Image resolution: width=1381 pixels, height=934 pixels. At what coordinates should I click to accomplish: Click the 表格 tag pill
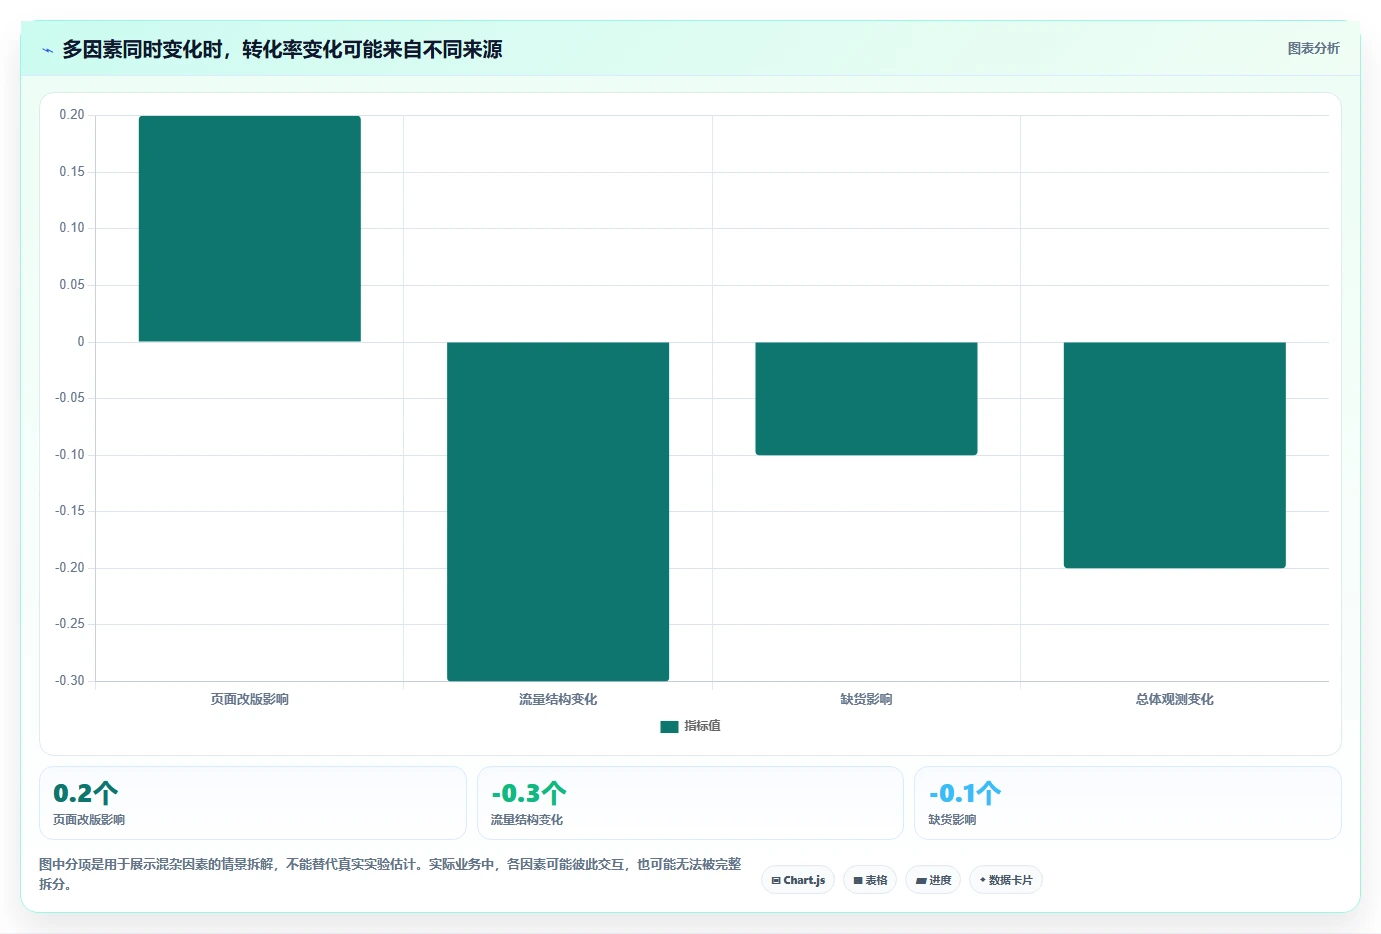(870, 880)
